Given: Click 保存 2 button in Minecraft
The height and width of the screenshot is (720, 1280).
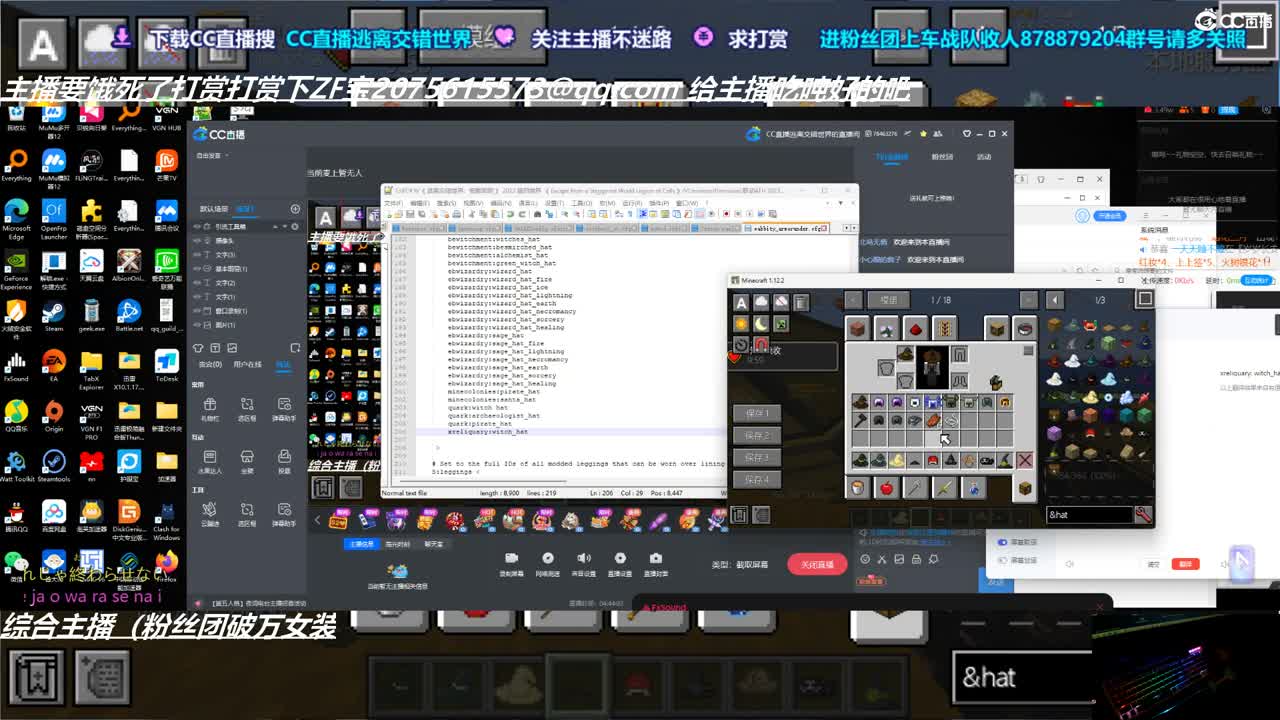Looking at the screenshot, I should point(757,435).
